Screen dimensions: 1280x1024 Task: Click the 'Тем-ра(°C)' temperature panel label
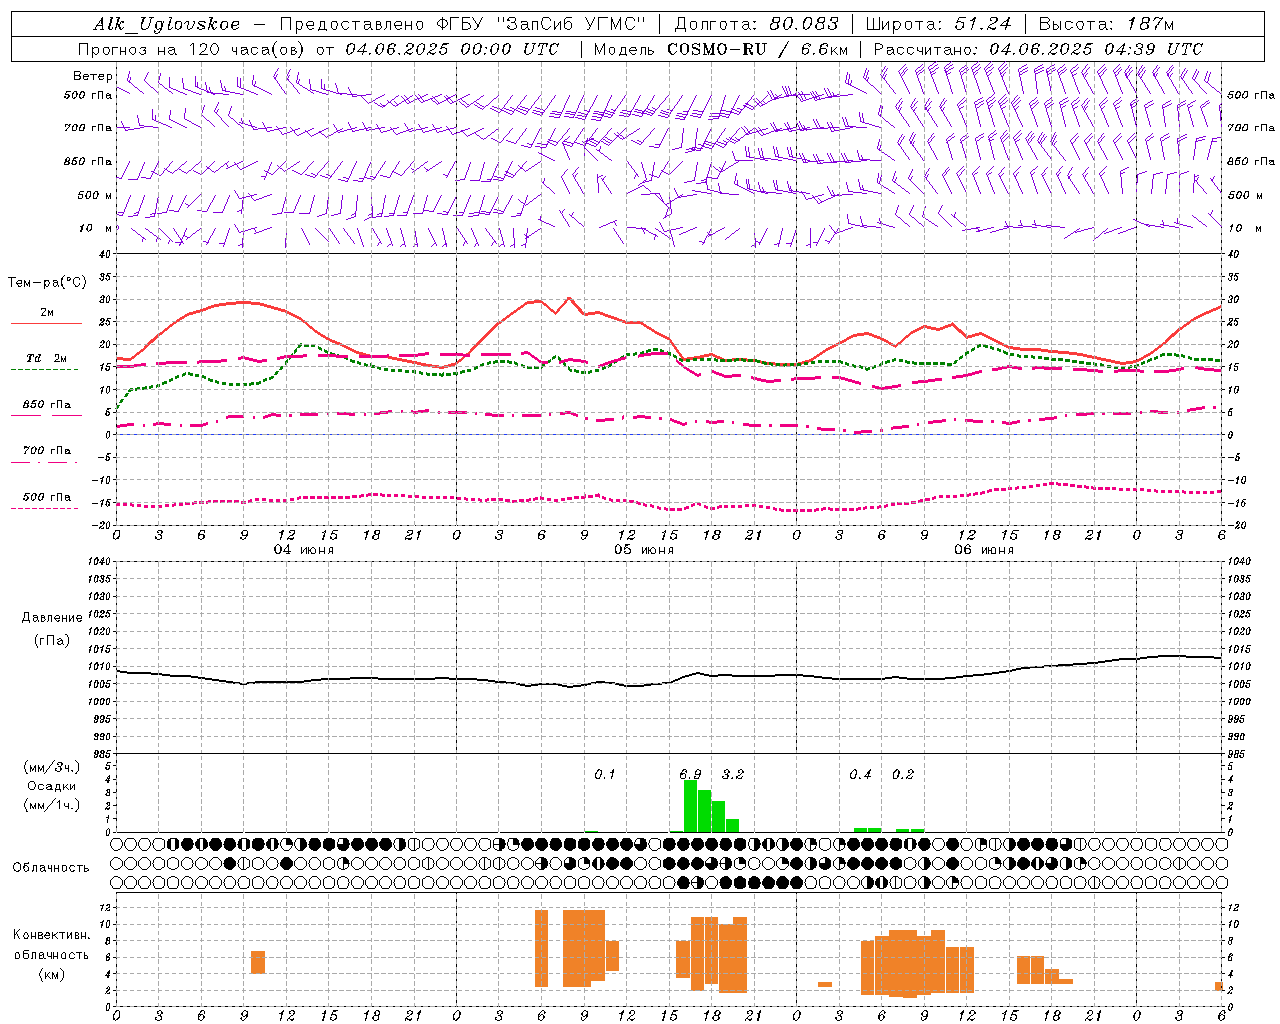[47, 283]
